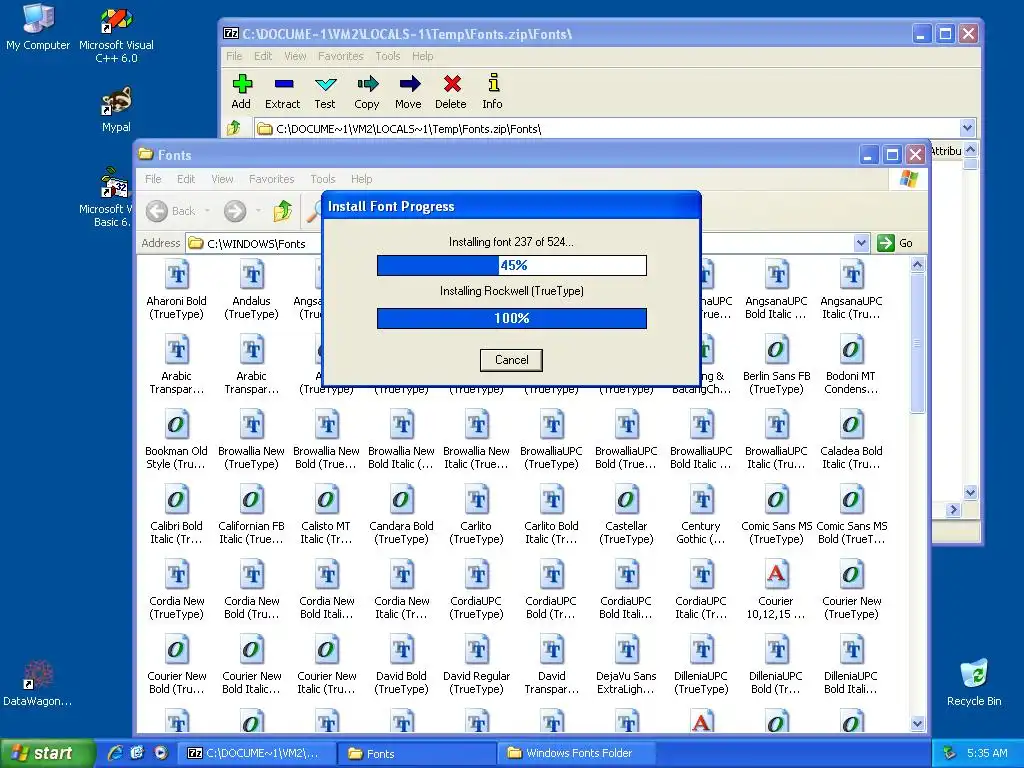The height and width of the screenshot is (768, 1024).
Task: Switch to Windows Fonts Folder taskbar item
Action: [577, 753]
